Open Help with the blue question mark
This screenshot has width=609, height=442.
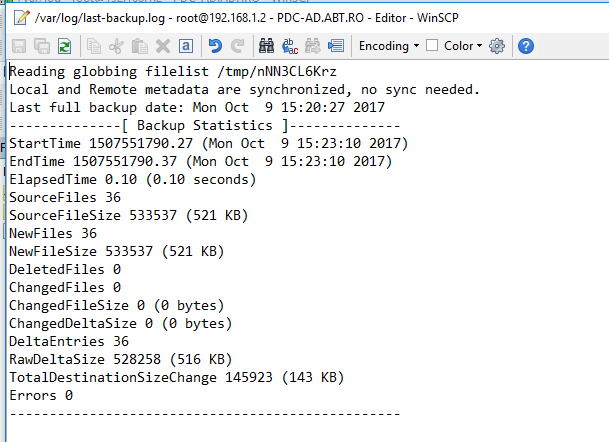[526, 46]
